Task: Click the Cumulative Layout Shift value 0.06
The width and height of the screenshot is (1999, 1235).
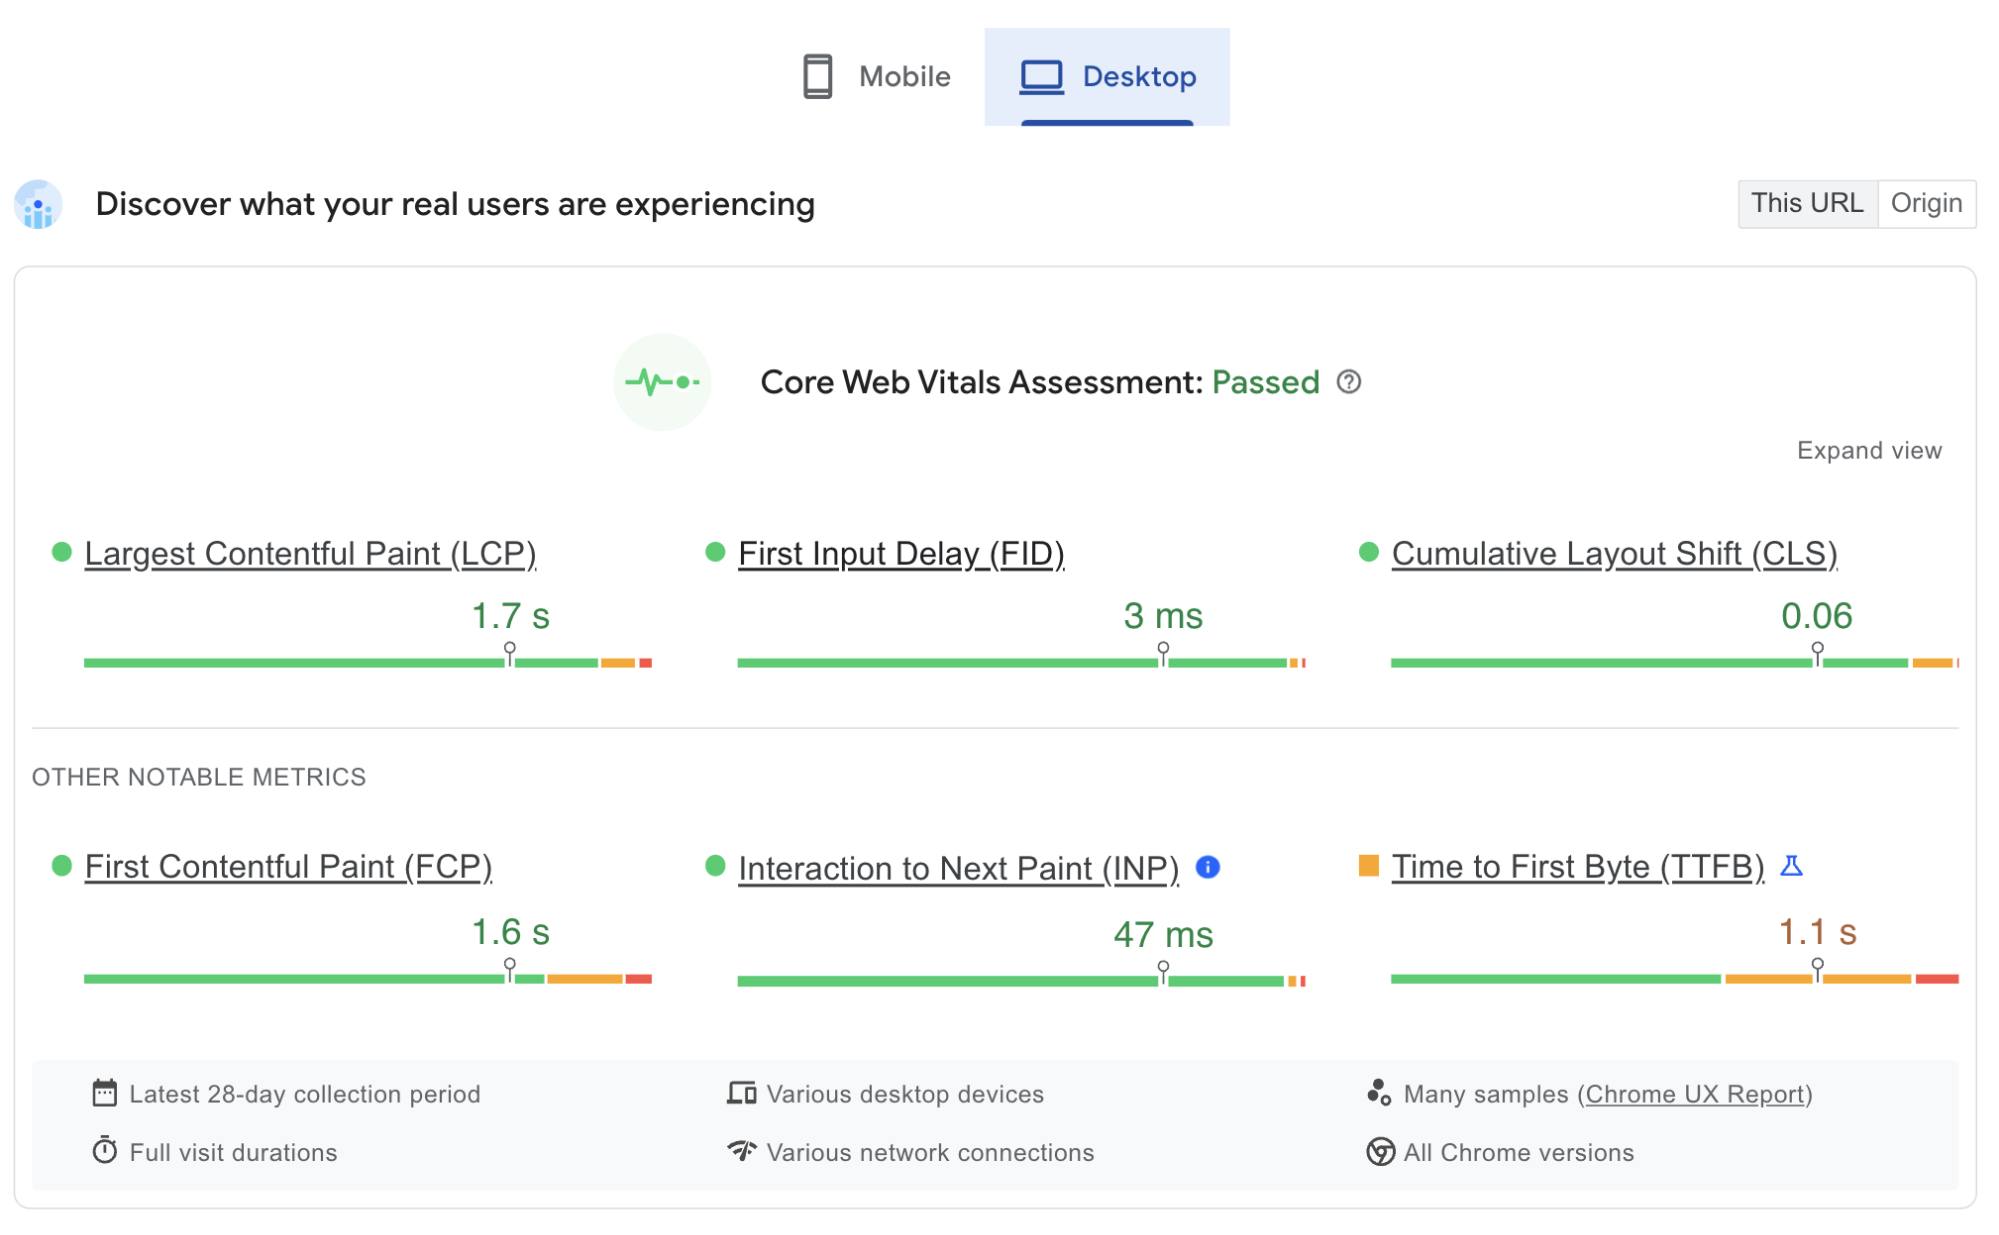Action: pyautogui.click(x=1816, y=616)
